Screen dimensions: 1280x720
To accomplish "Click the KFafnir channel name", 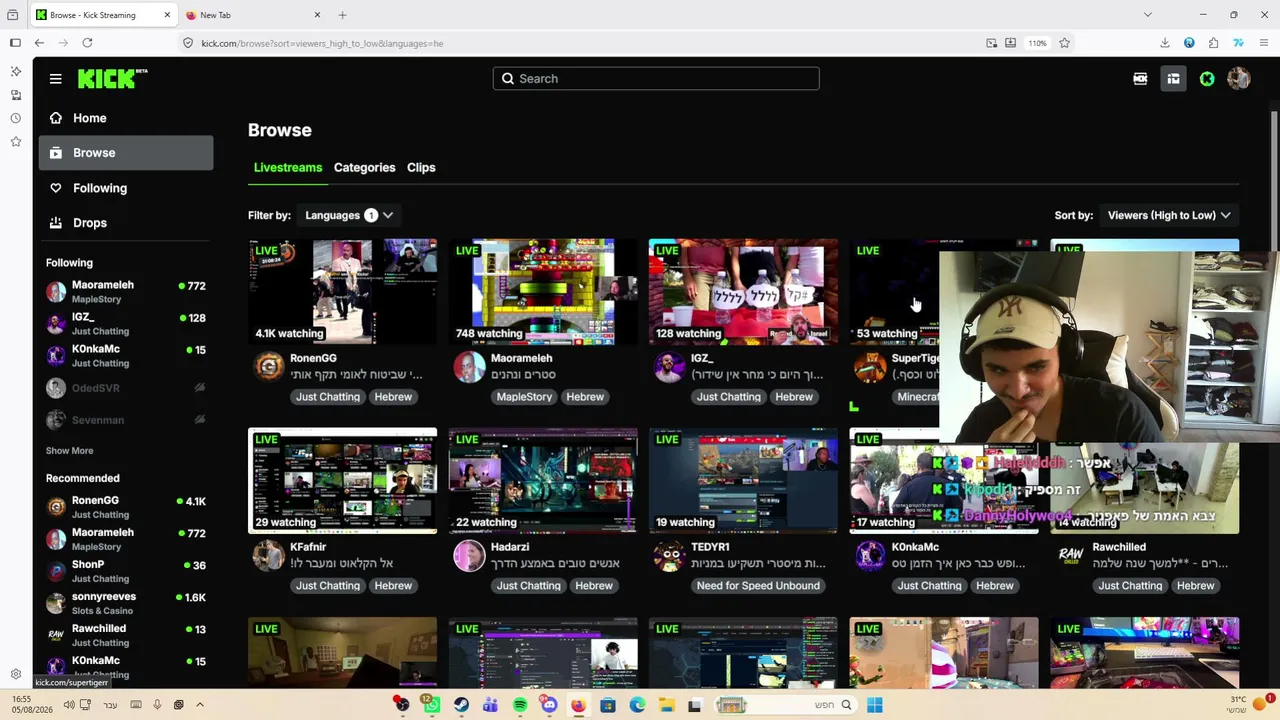I will click(x=308, y=547).
